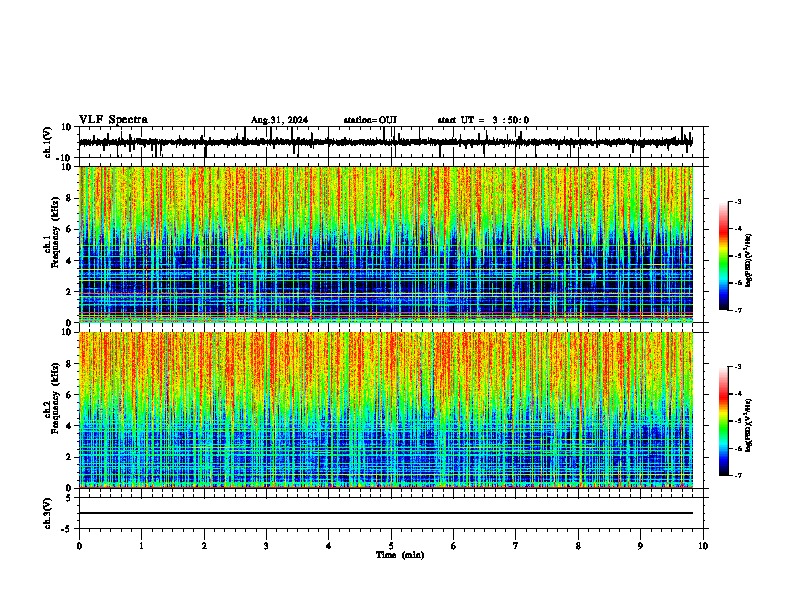Screen dimensions: 792x612
Task: Click the '5' tick on ch.3(V) axis
Action: [70, 498]
